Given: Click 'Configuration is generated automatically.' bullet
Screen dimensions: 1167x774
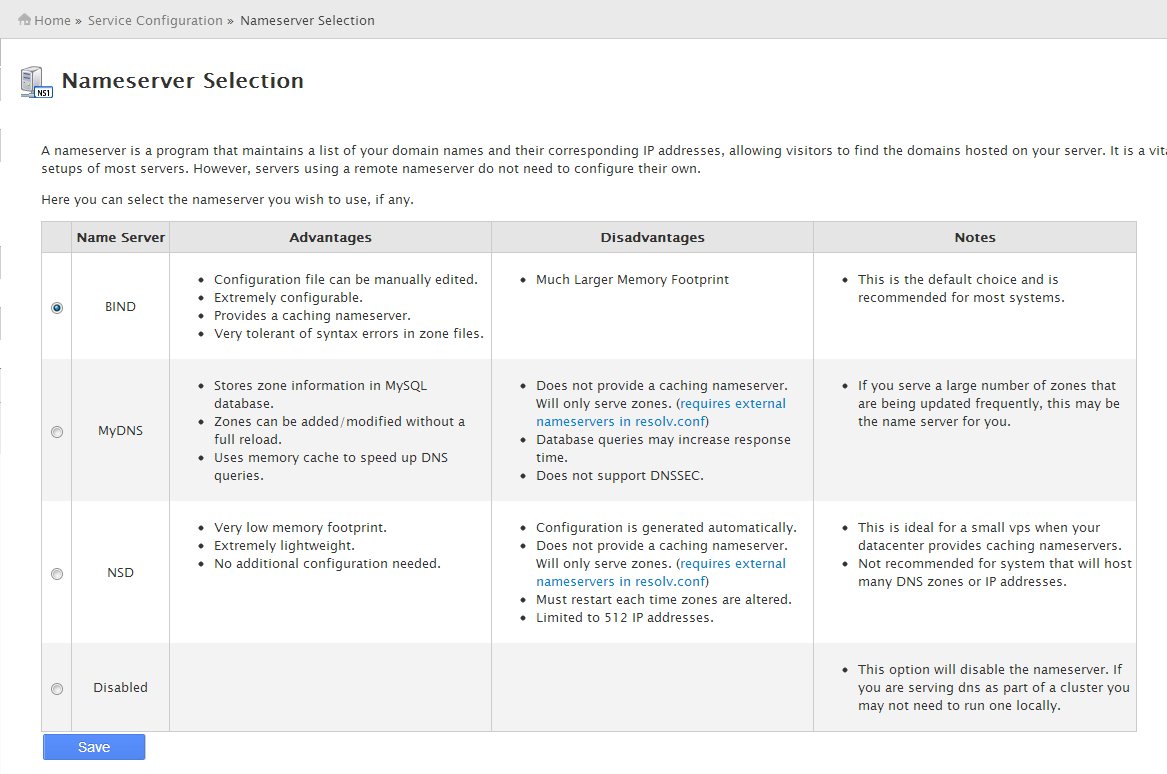Looking at the screenshot, I should point(666,527).
